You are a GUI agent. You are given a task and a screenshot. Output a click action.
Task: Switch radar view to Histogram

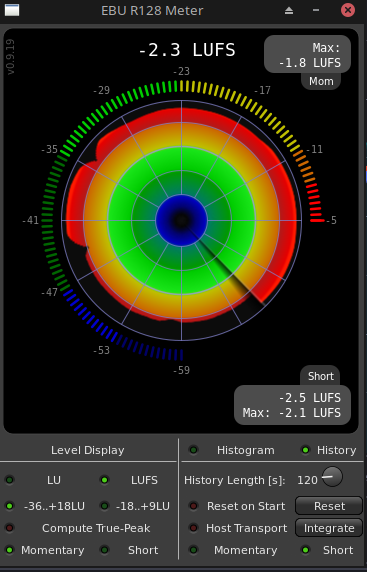(232, 450)
